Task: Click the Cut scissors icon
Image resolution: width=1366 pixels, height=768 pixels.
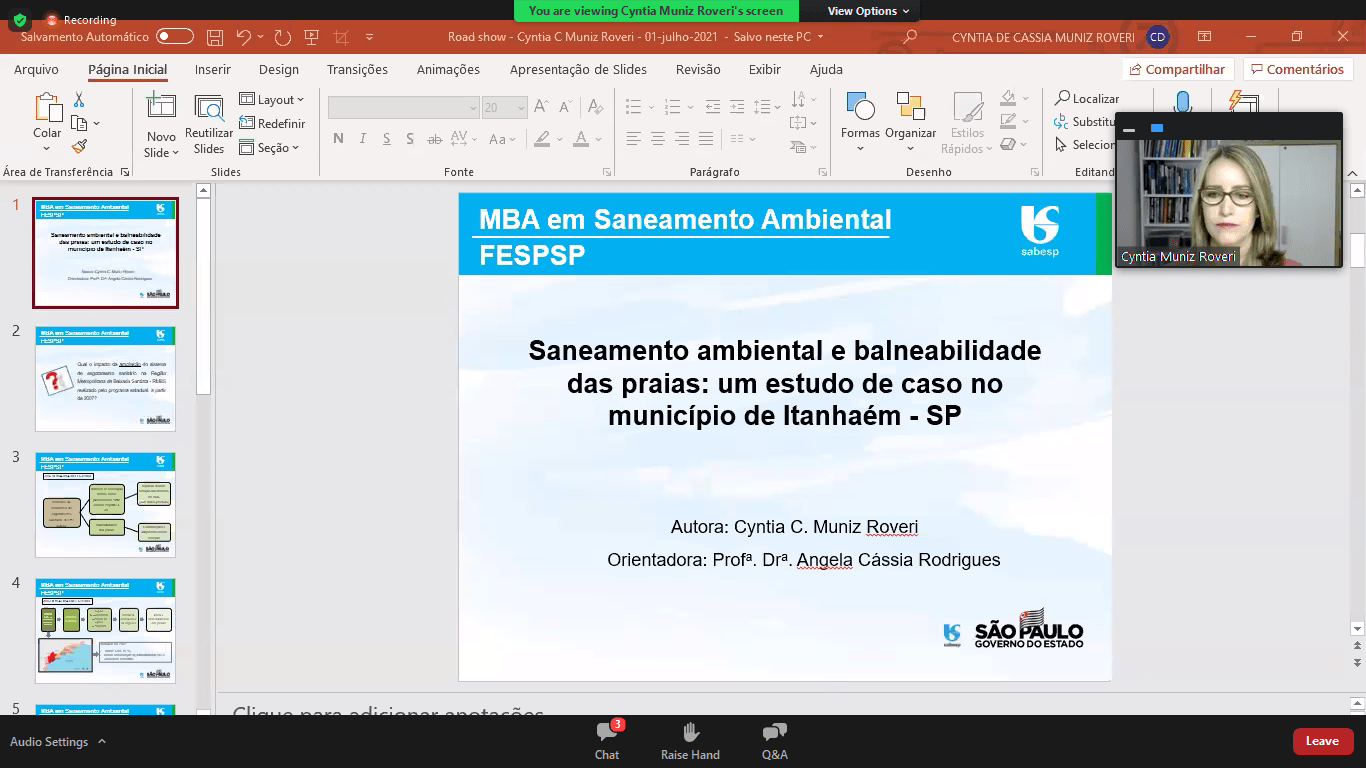Action: (79, 100)
